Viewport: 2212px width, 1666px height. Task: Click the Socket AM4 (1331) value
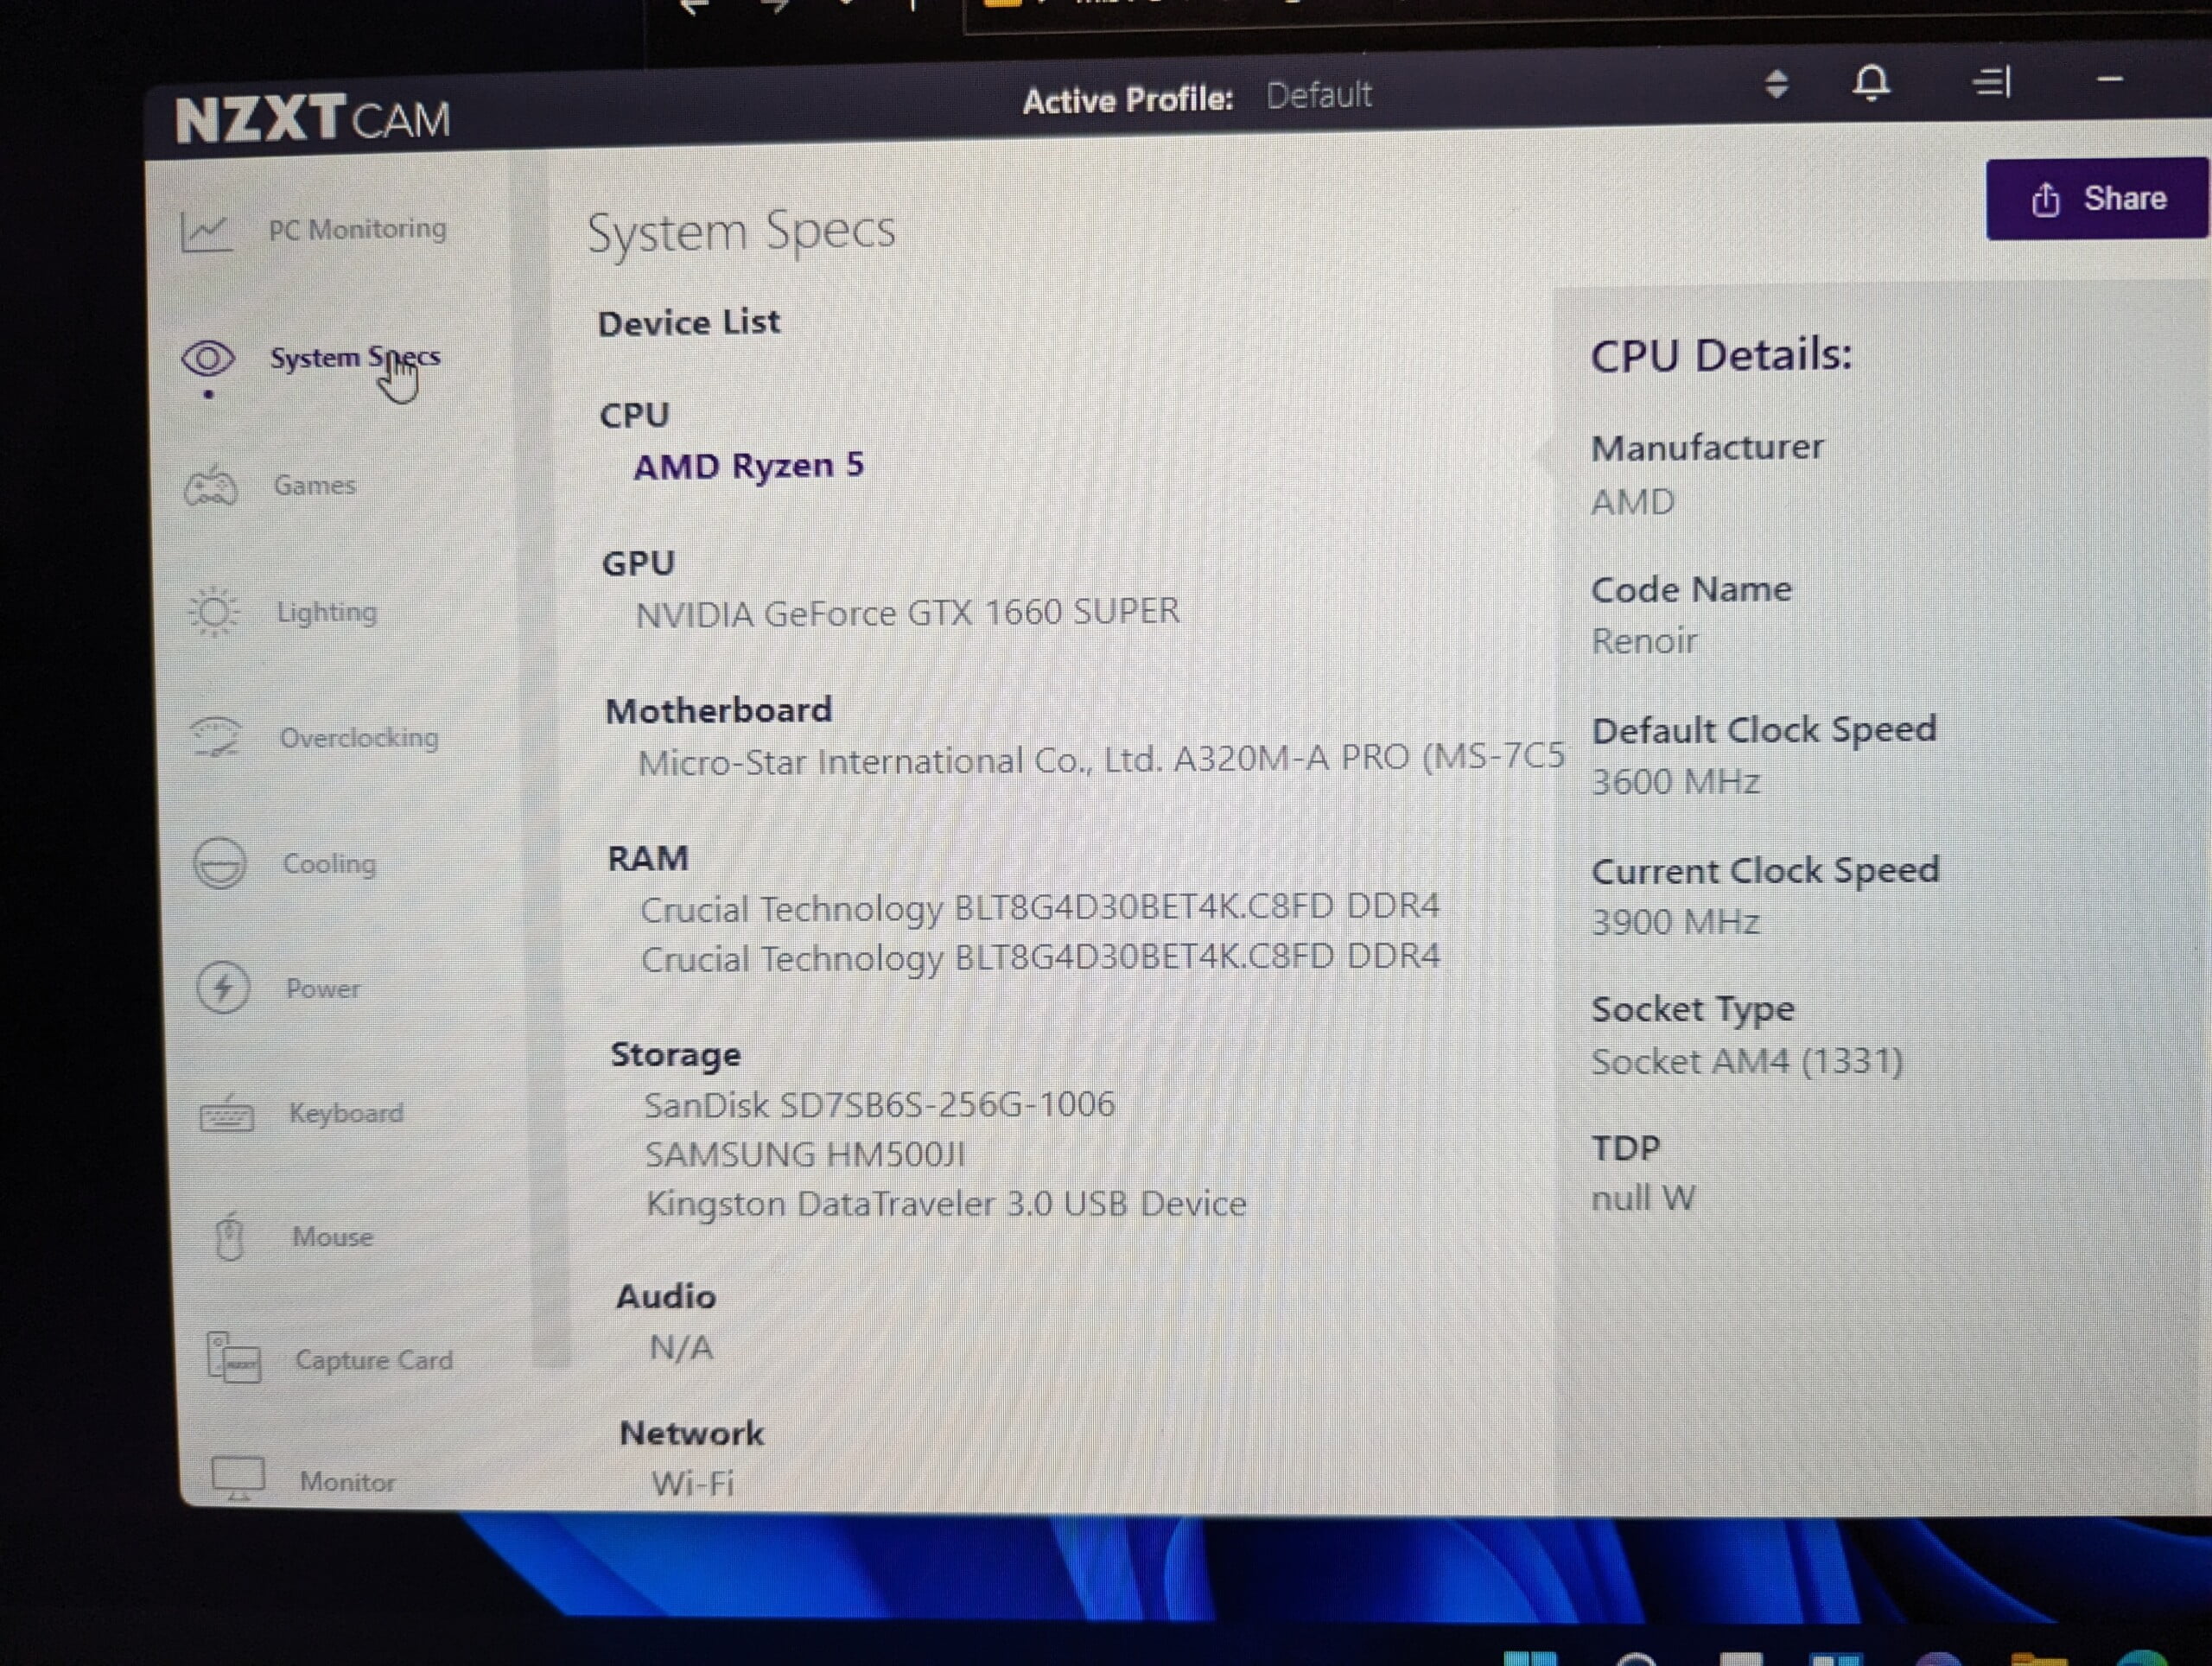(x=1747, y=1062)
